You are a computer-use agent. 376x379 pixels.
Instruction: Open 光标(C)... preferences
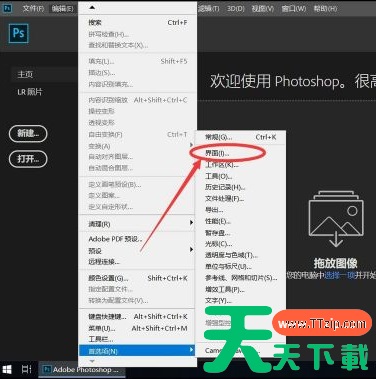click(241, 244)
